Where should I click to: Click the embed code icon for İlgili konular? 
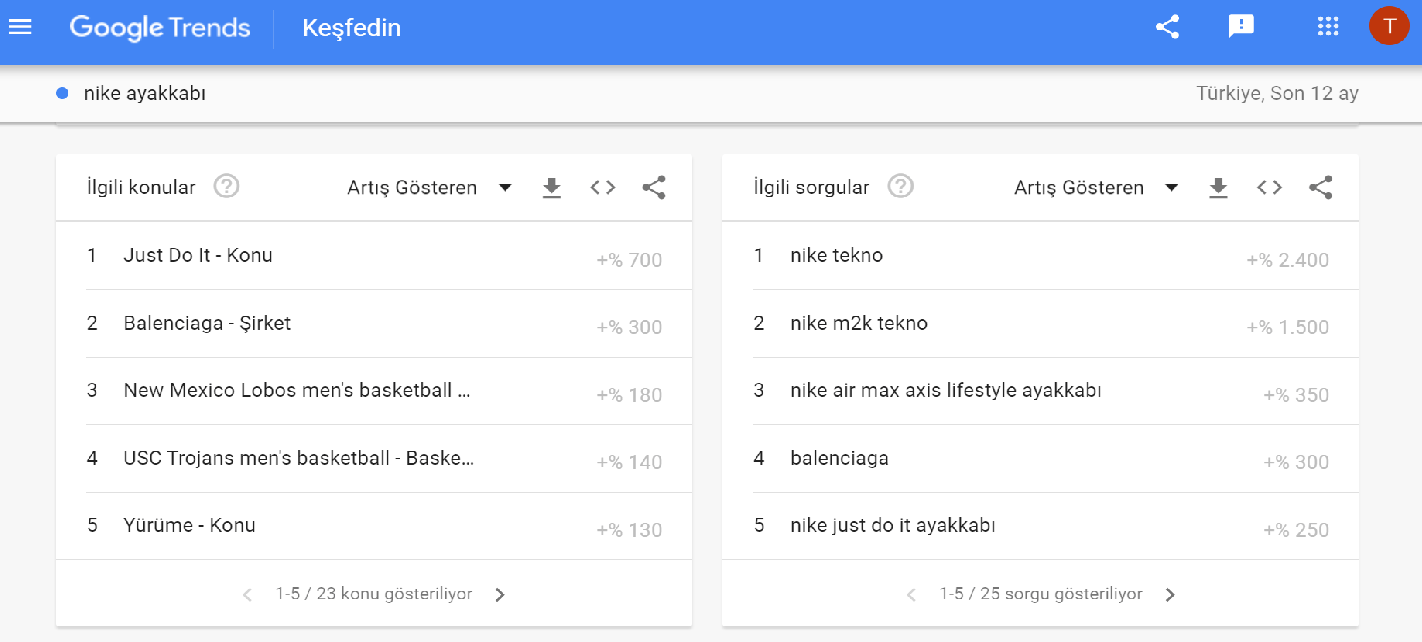(x=602, y=187)
